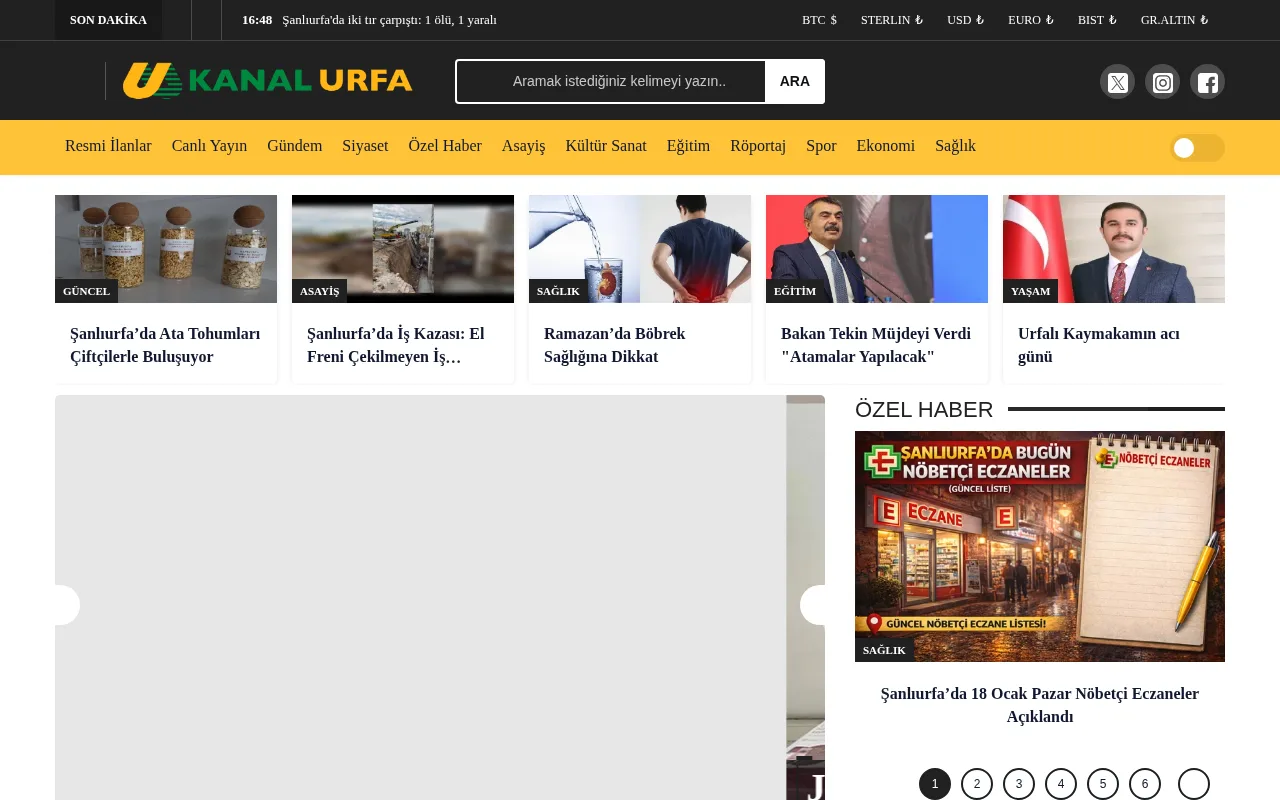Image resolution: width=1280 pixels, height=800 pixels.
Task: View the GR.ALTIN gold price
Action: pos(1174,19)
